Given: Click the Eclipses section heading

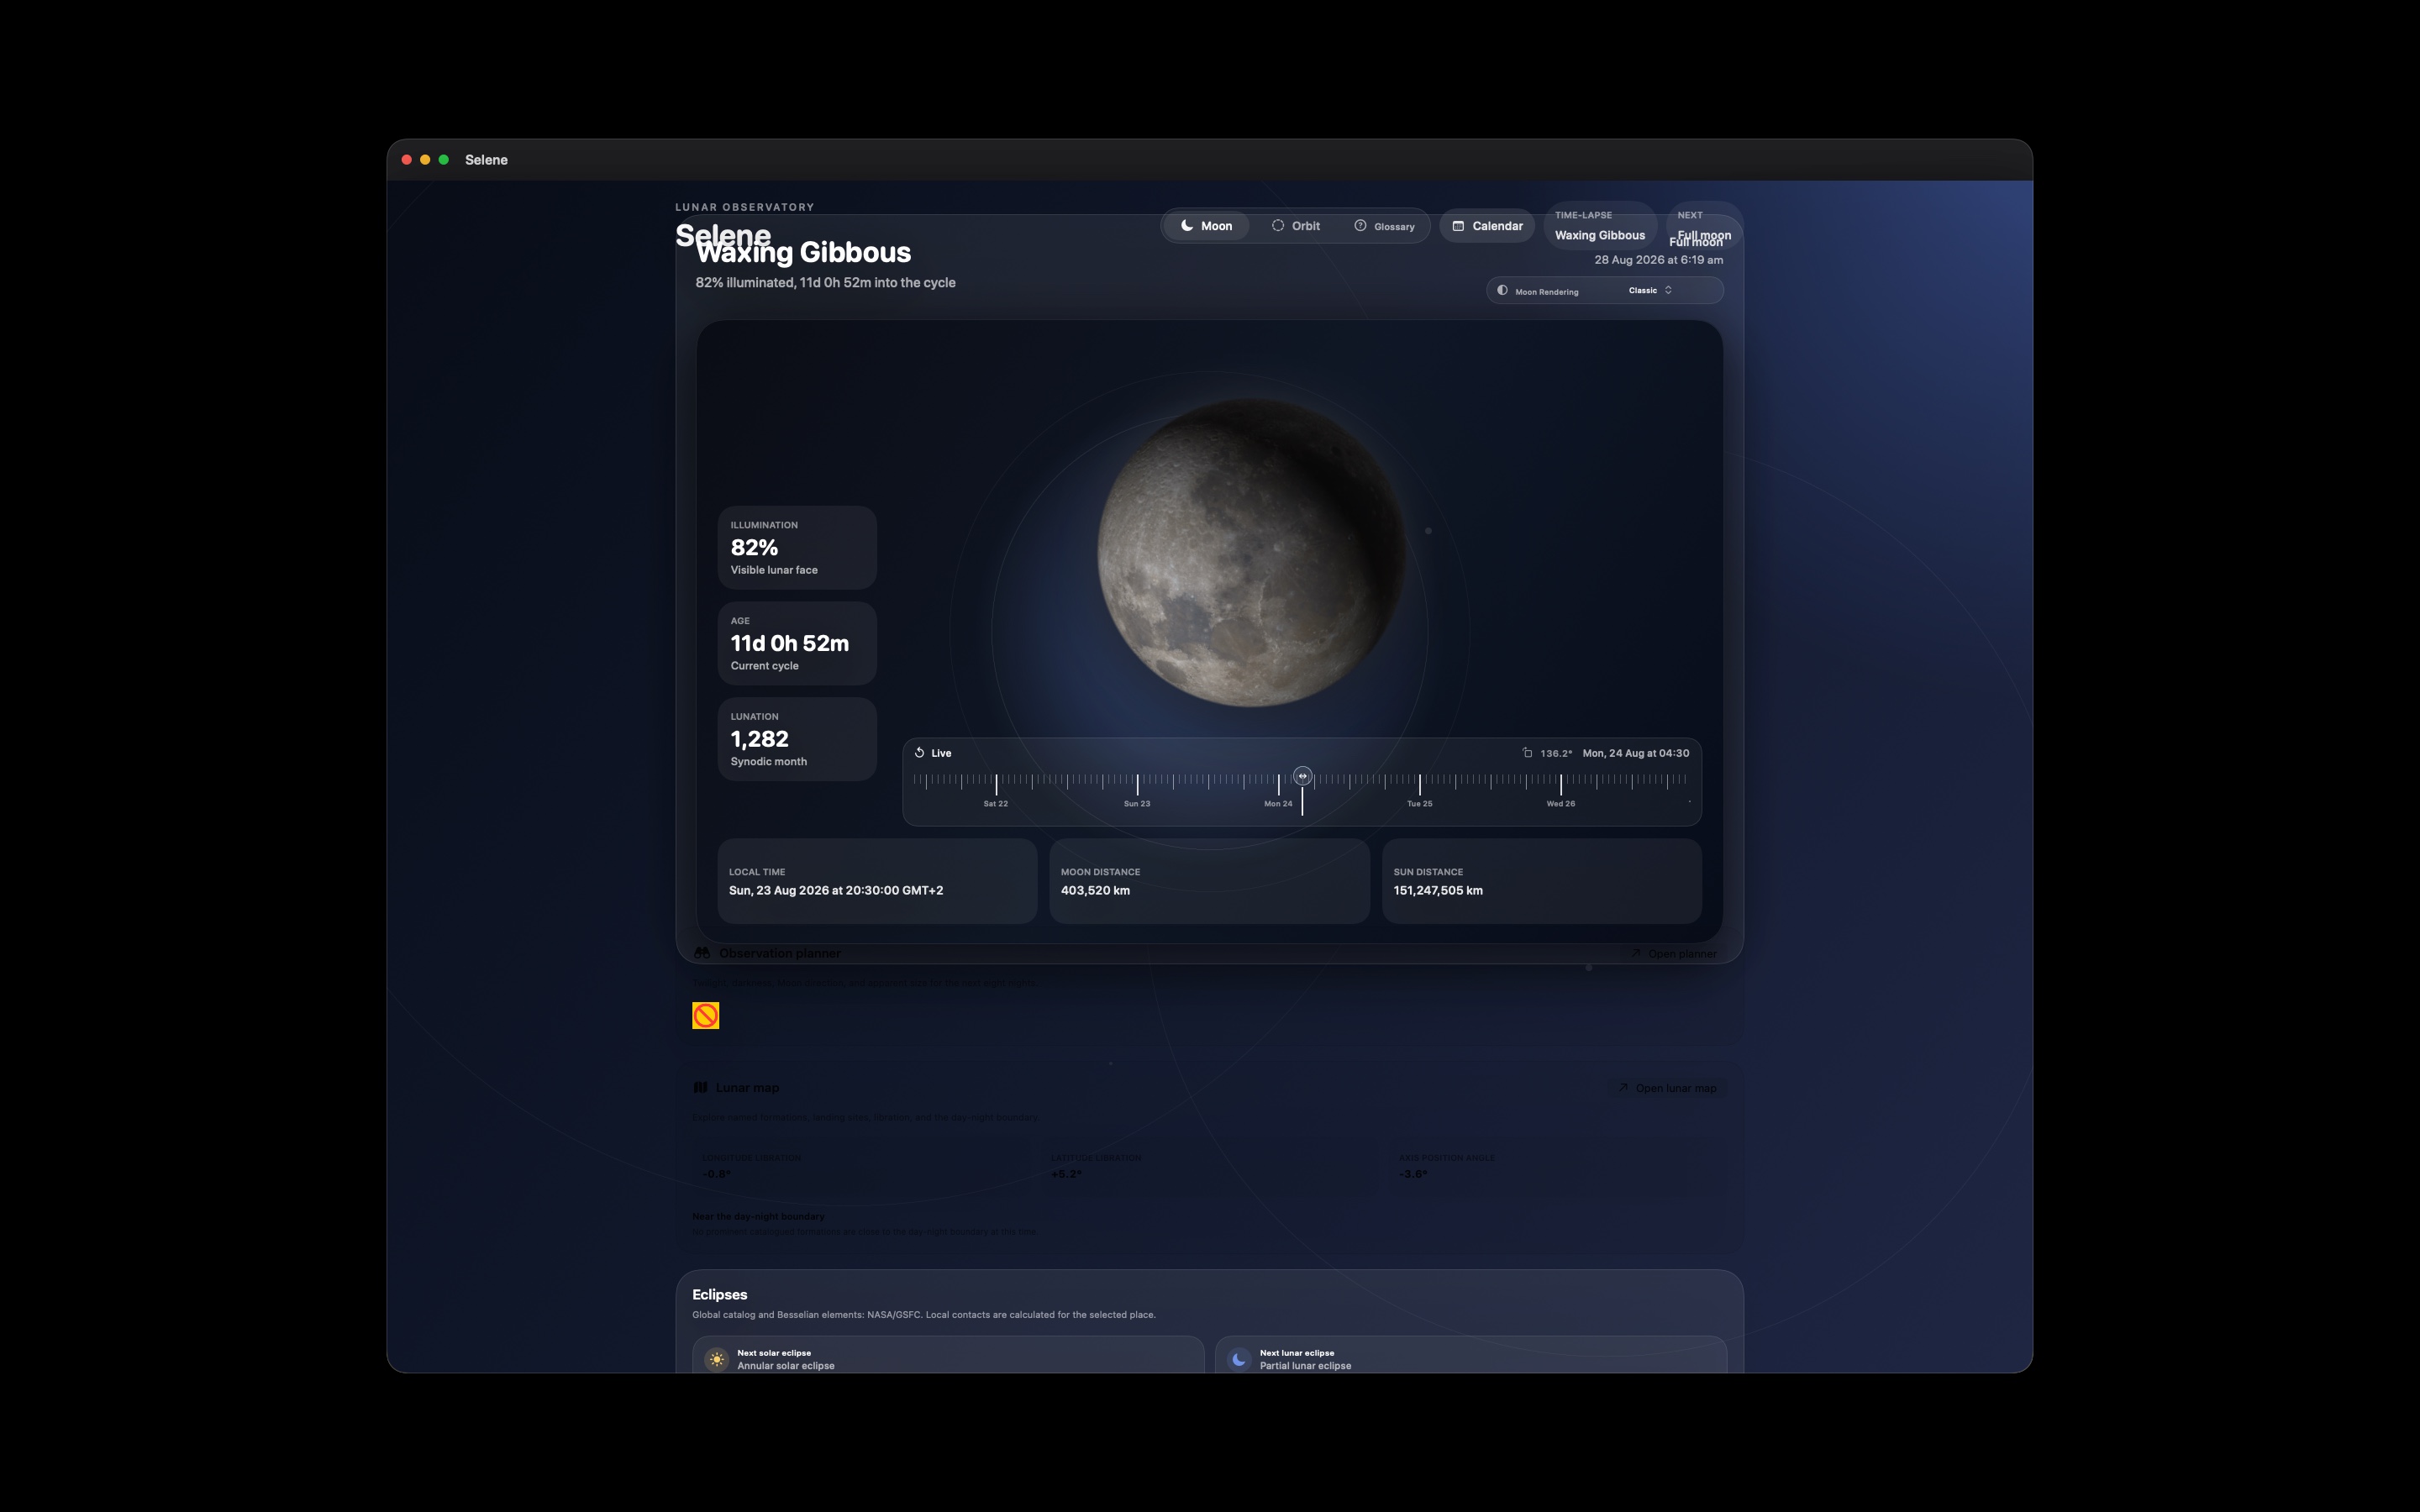Looking at the screenshot, I should click(x=720, y=1294).
